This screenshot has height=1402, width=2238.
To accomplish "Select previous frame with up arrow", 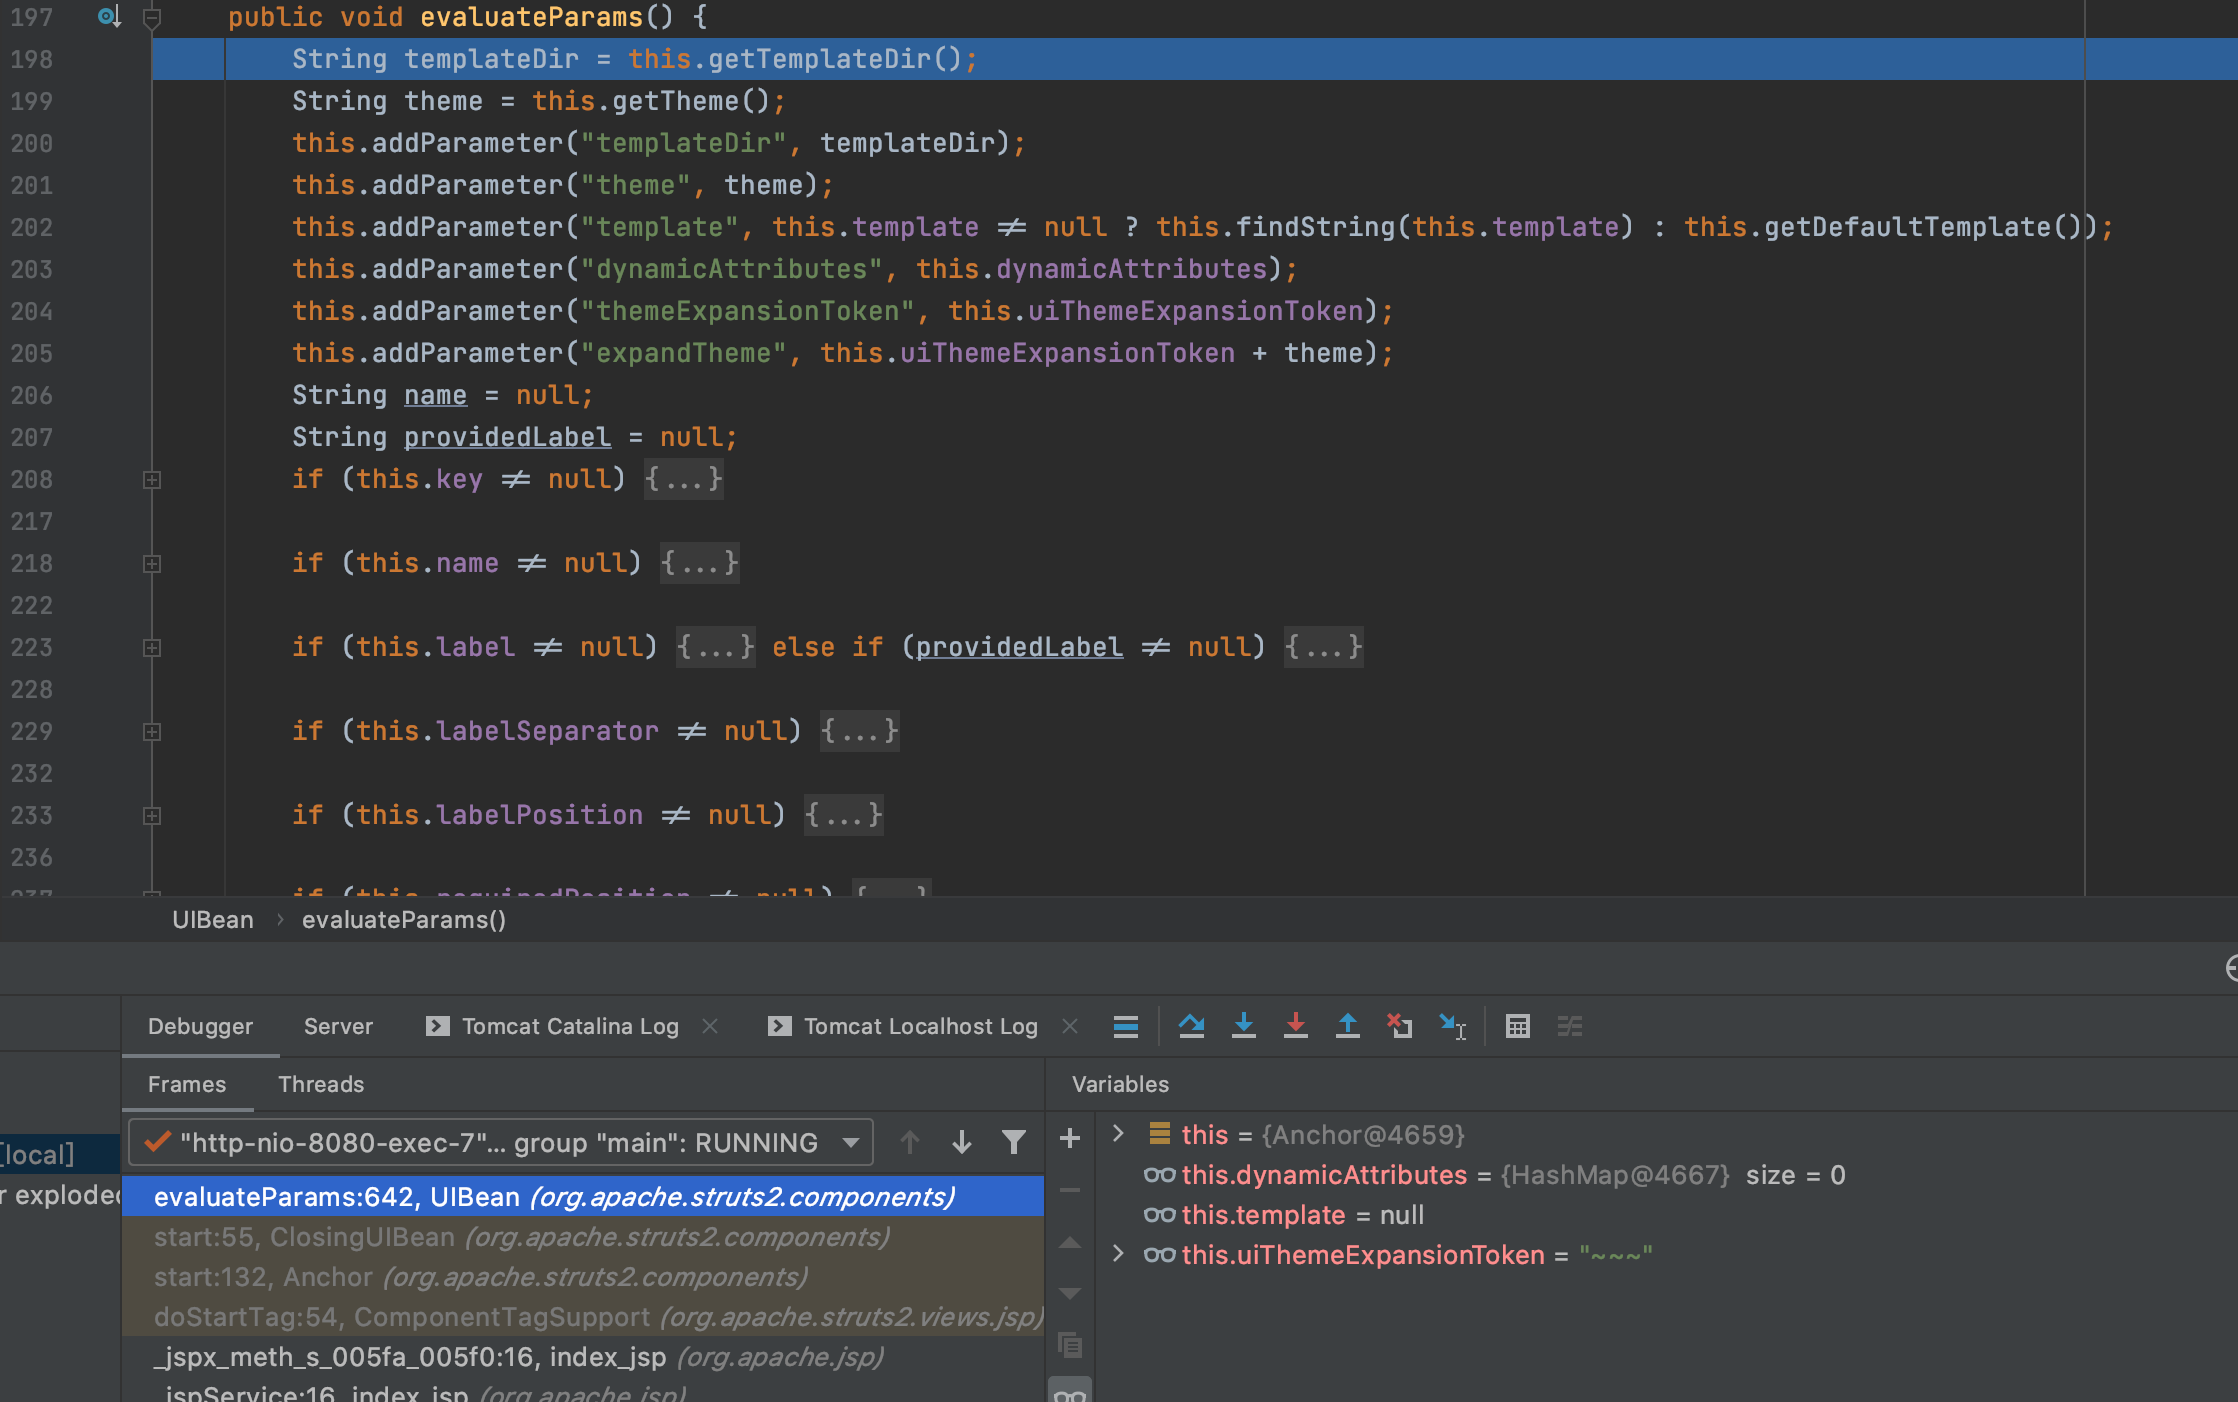I will coord(909,1142).
